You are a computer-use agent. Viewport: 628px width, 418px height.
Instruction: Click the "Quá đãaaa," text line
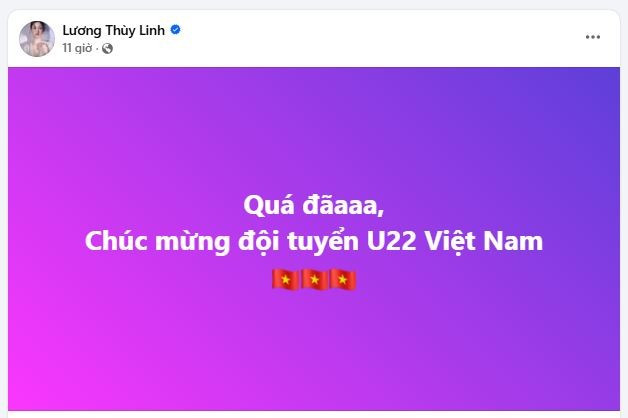(x=314, y=206)
